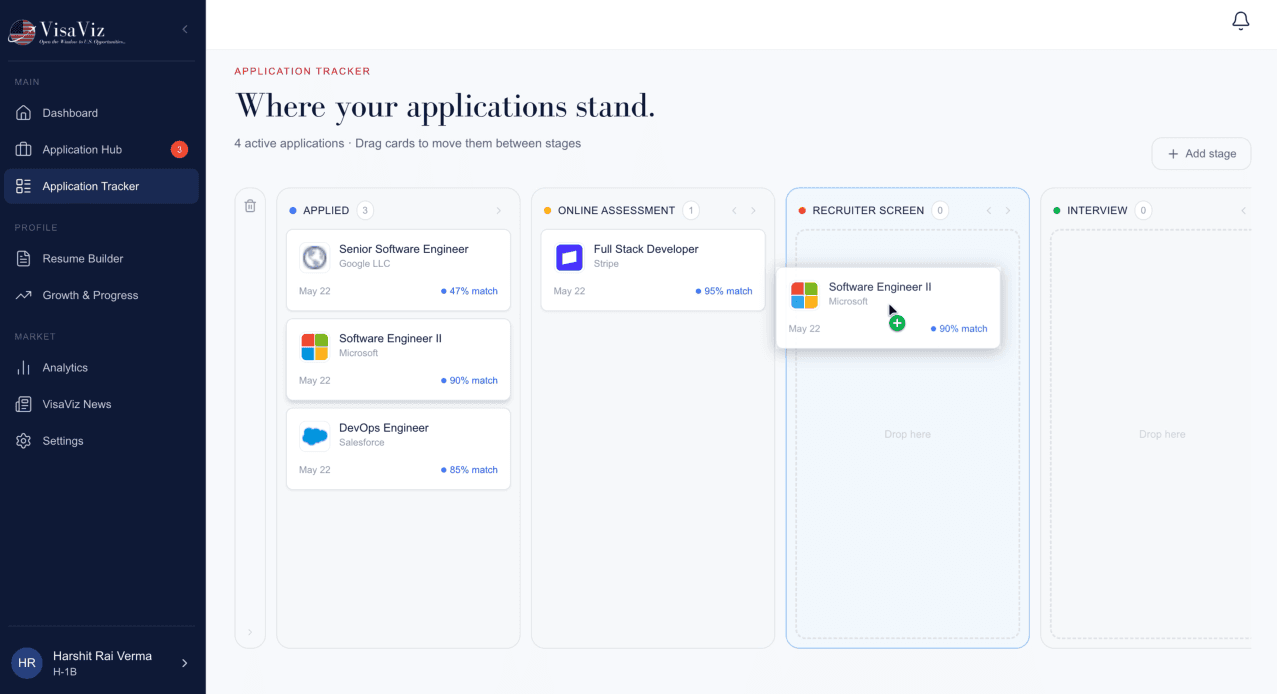Click Recruiter Screen count badge 0

[939, 211]
